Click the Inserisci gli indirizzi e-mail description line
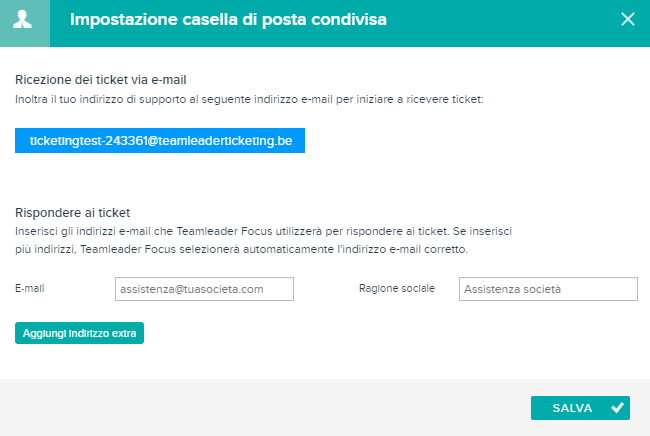 [263, 231]
